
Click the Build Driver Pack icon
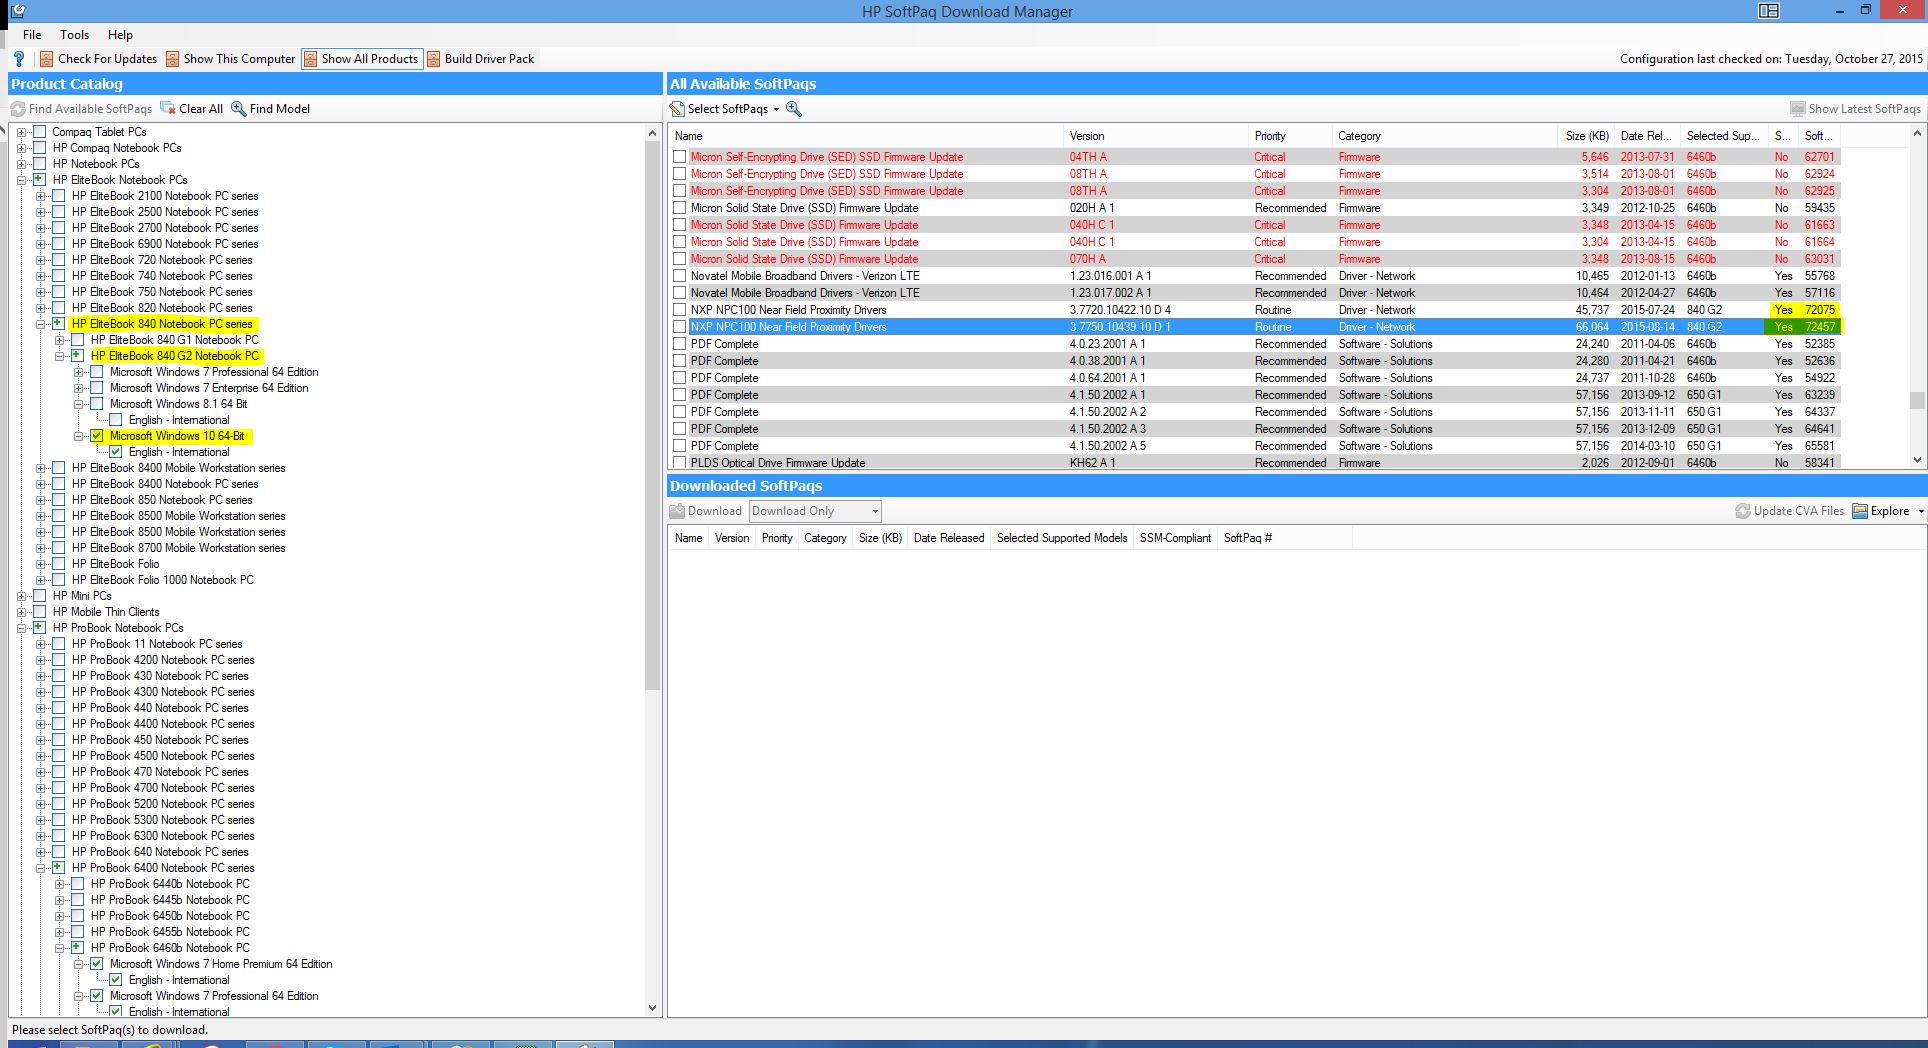pyautogui.click(x=434, y=59)
